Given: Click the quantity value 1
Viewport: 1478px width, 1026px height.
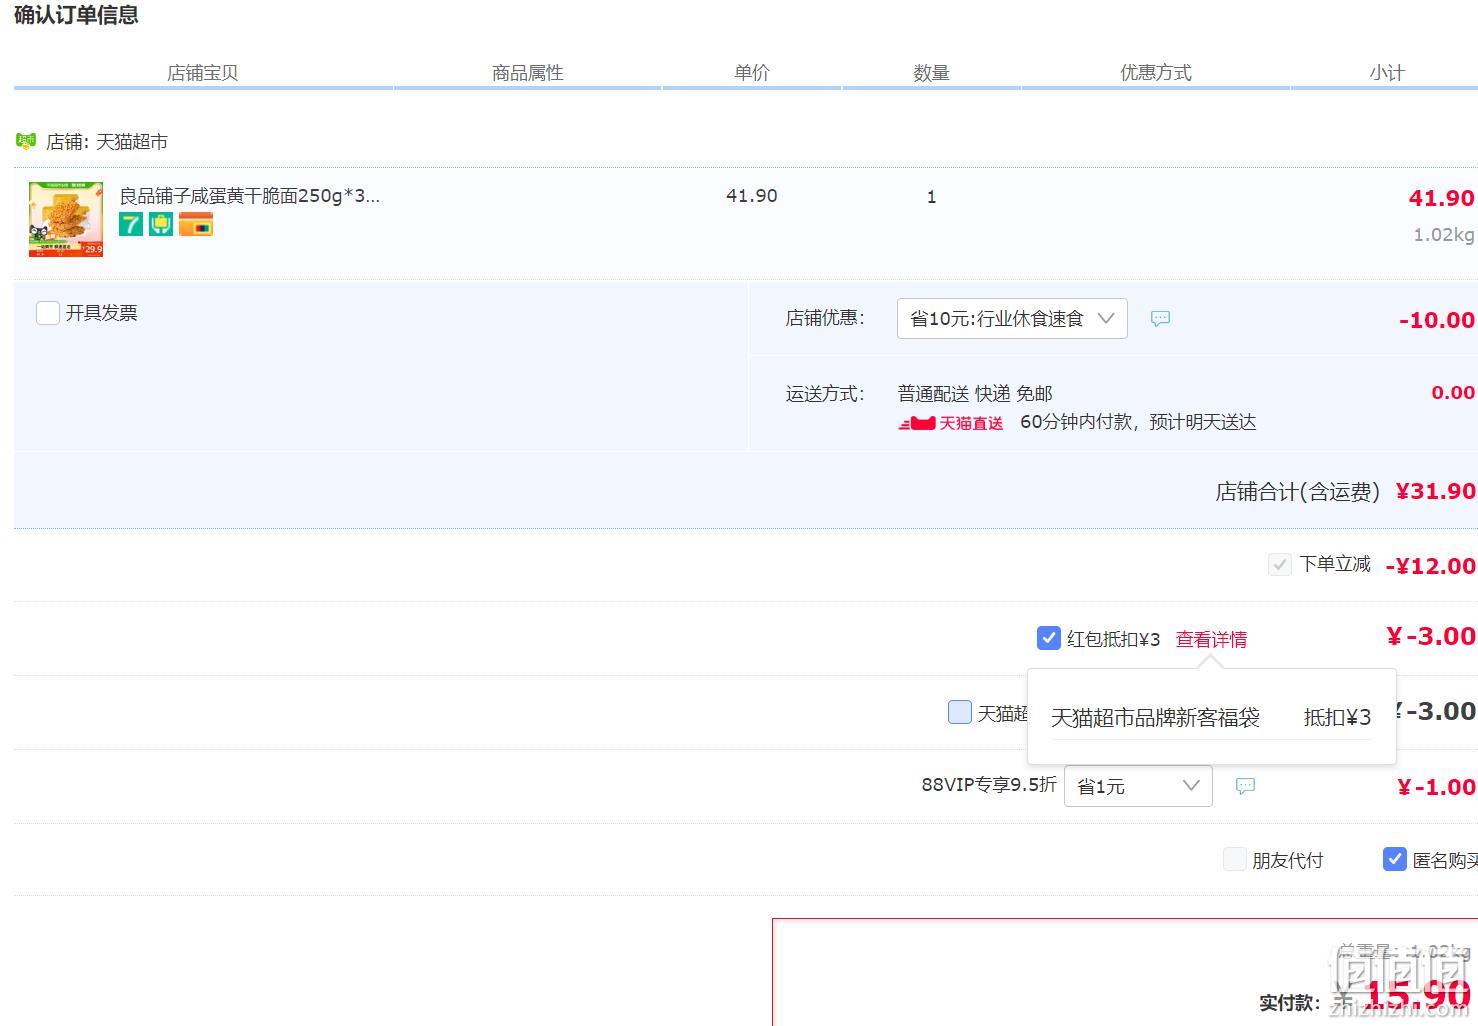Looking at the screenshot, I should (931, 197).
